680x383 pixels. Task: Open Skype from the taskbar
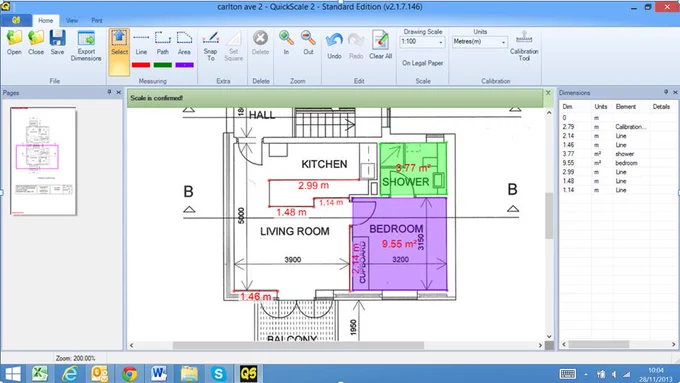tap(218, 373)
